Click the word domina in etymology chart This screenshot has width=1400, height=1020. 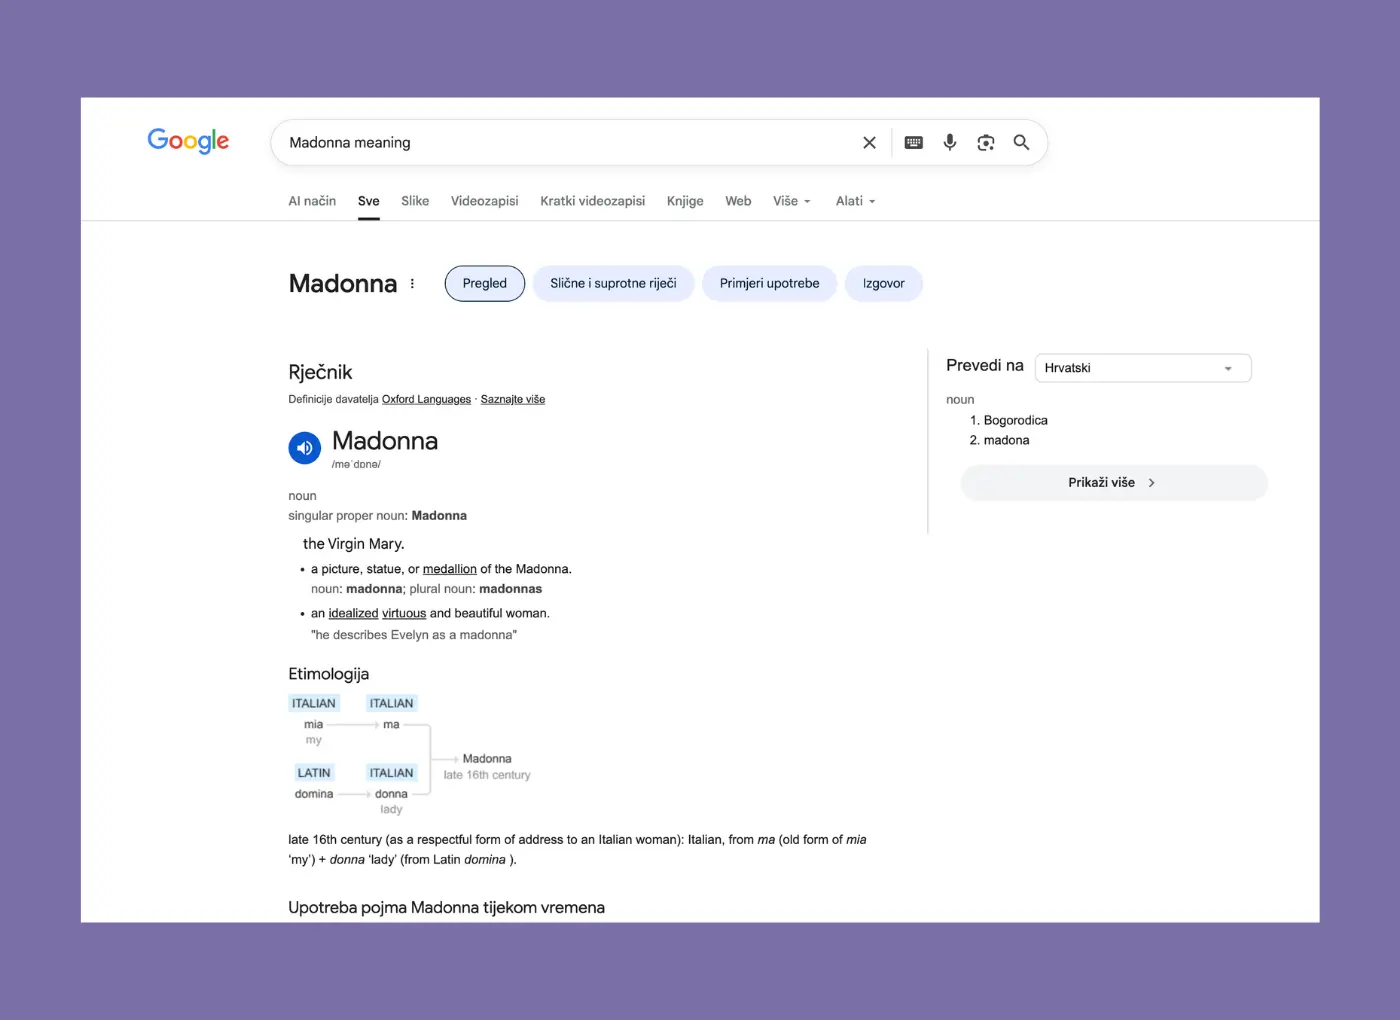(x=314, y=794)
